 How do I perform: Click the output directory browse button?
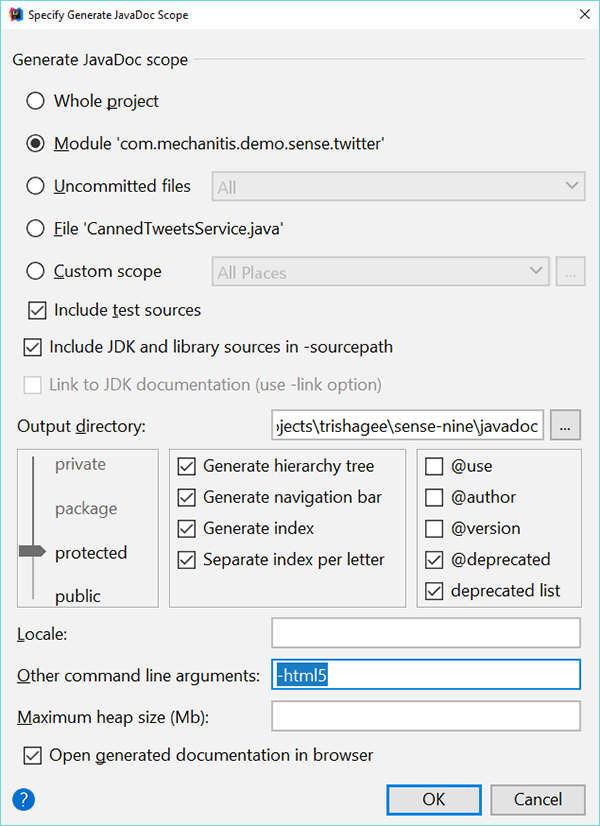pyautogui.click(x=566, y=426)
